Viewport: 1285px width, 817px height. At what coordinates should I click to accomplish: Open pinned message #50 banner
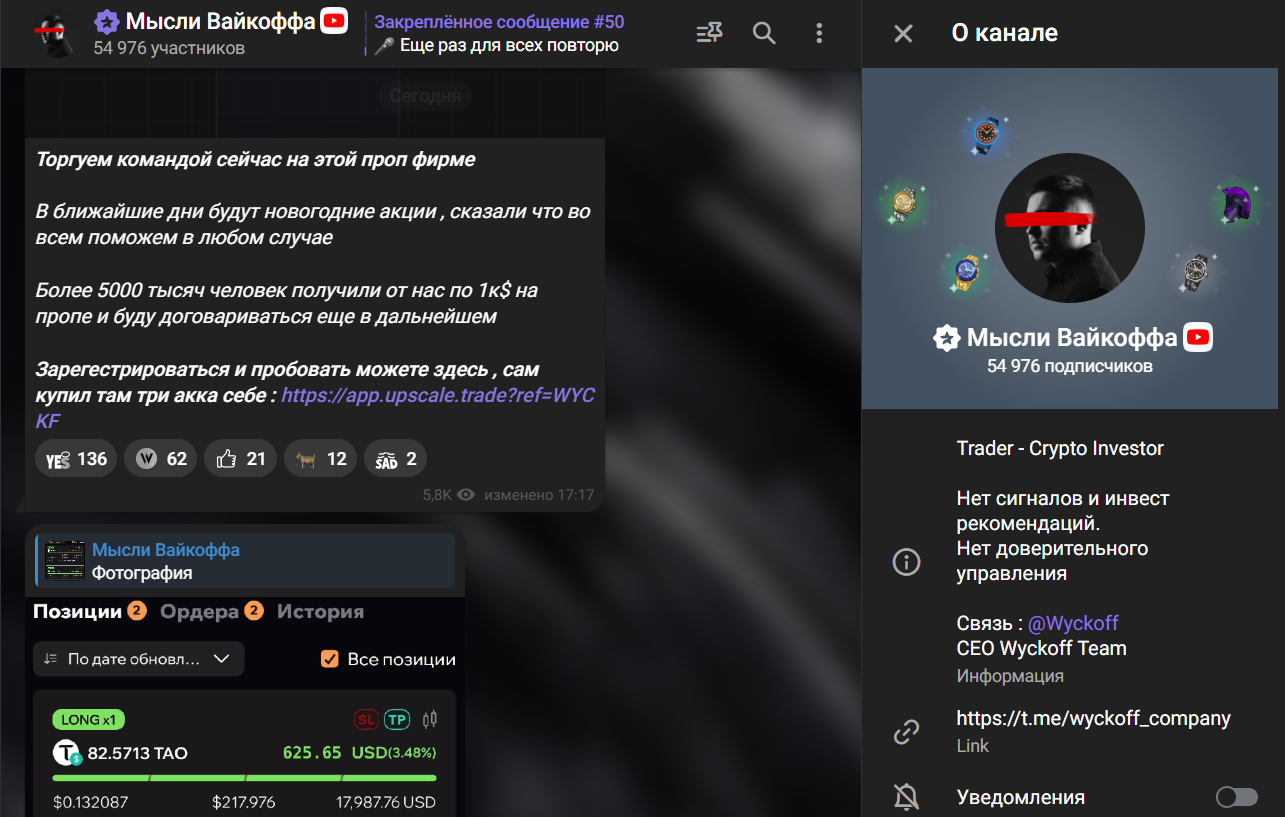pos(497,33)
